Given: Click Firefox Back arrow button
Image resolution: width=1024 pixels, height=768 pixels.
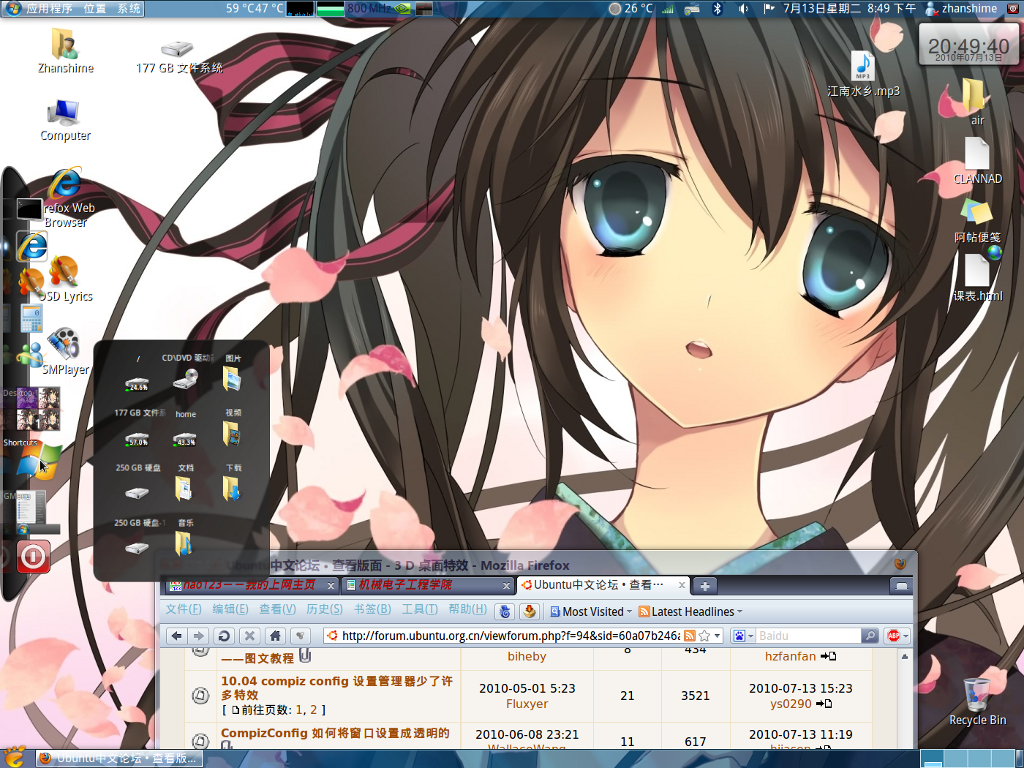Looking at the screenshot, I should 177,635.
